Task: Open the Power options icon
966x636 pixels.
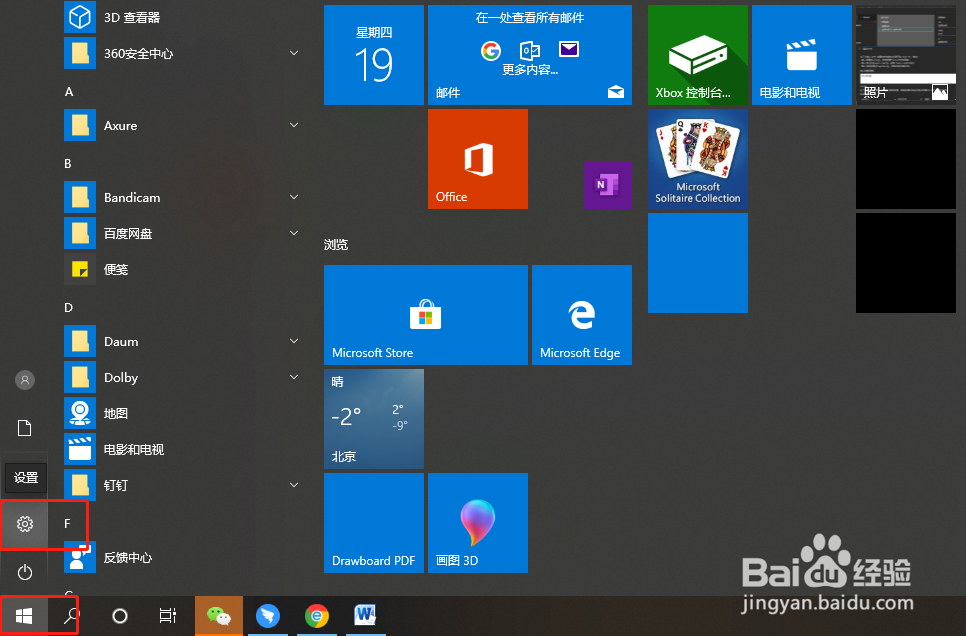Action: [x=25, y=573]
